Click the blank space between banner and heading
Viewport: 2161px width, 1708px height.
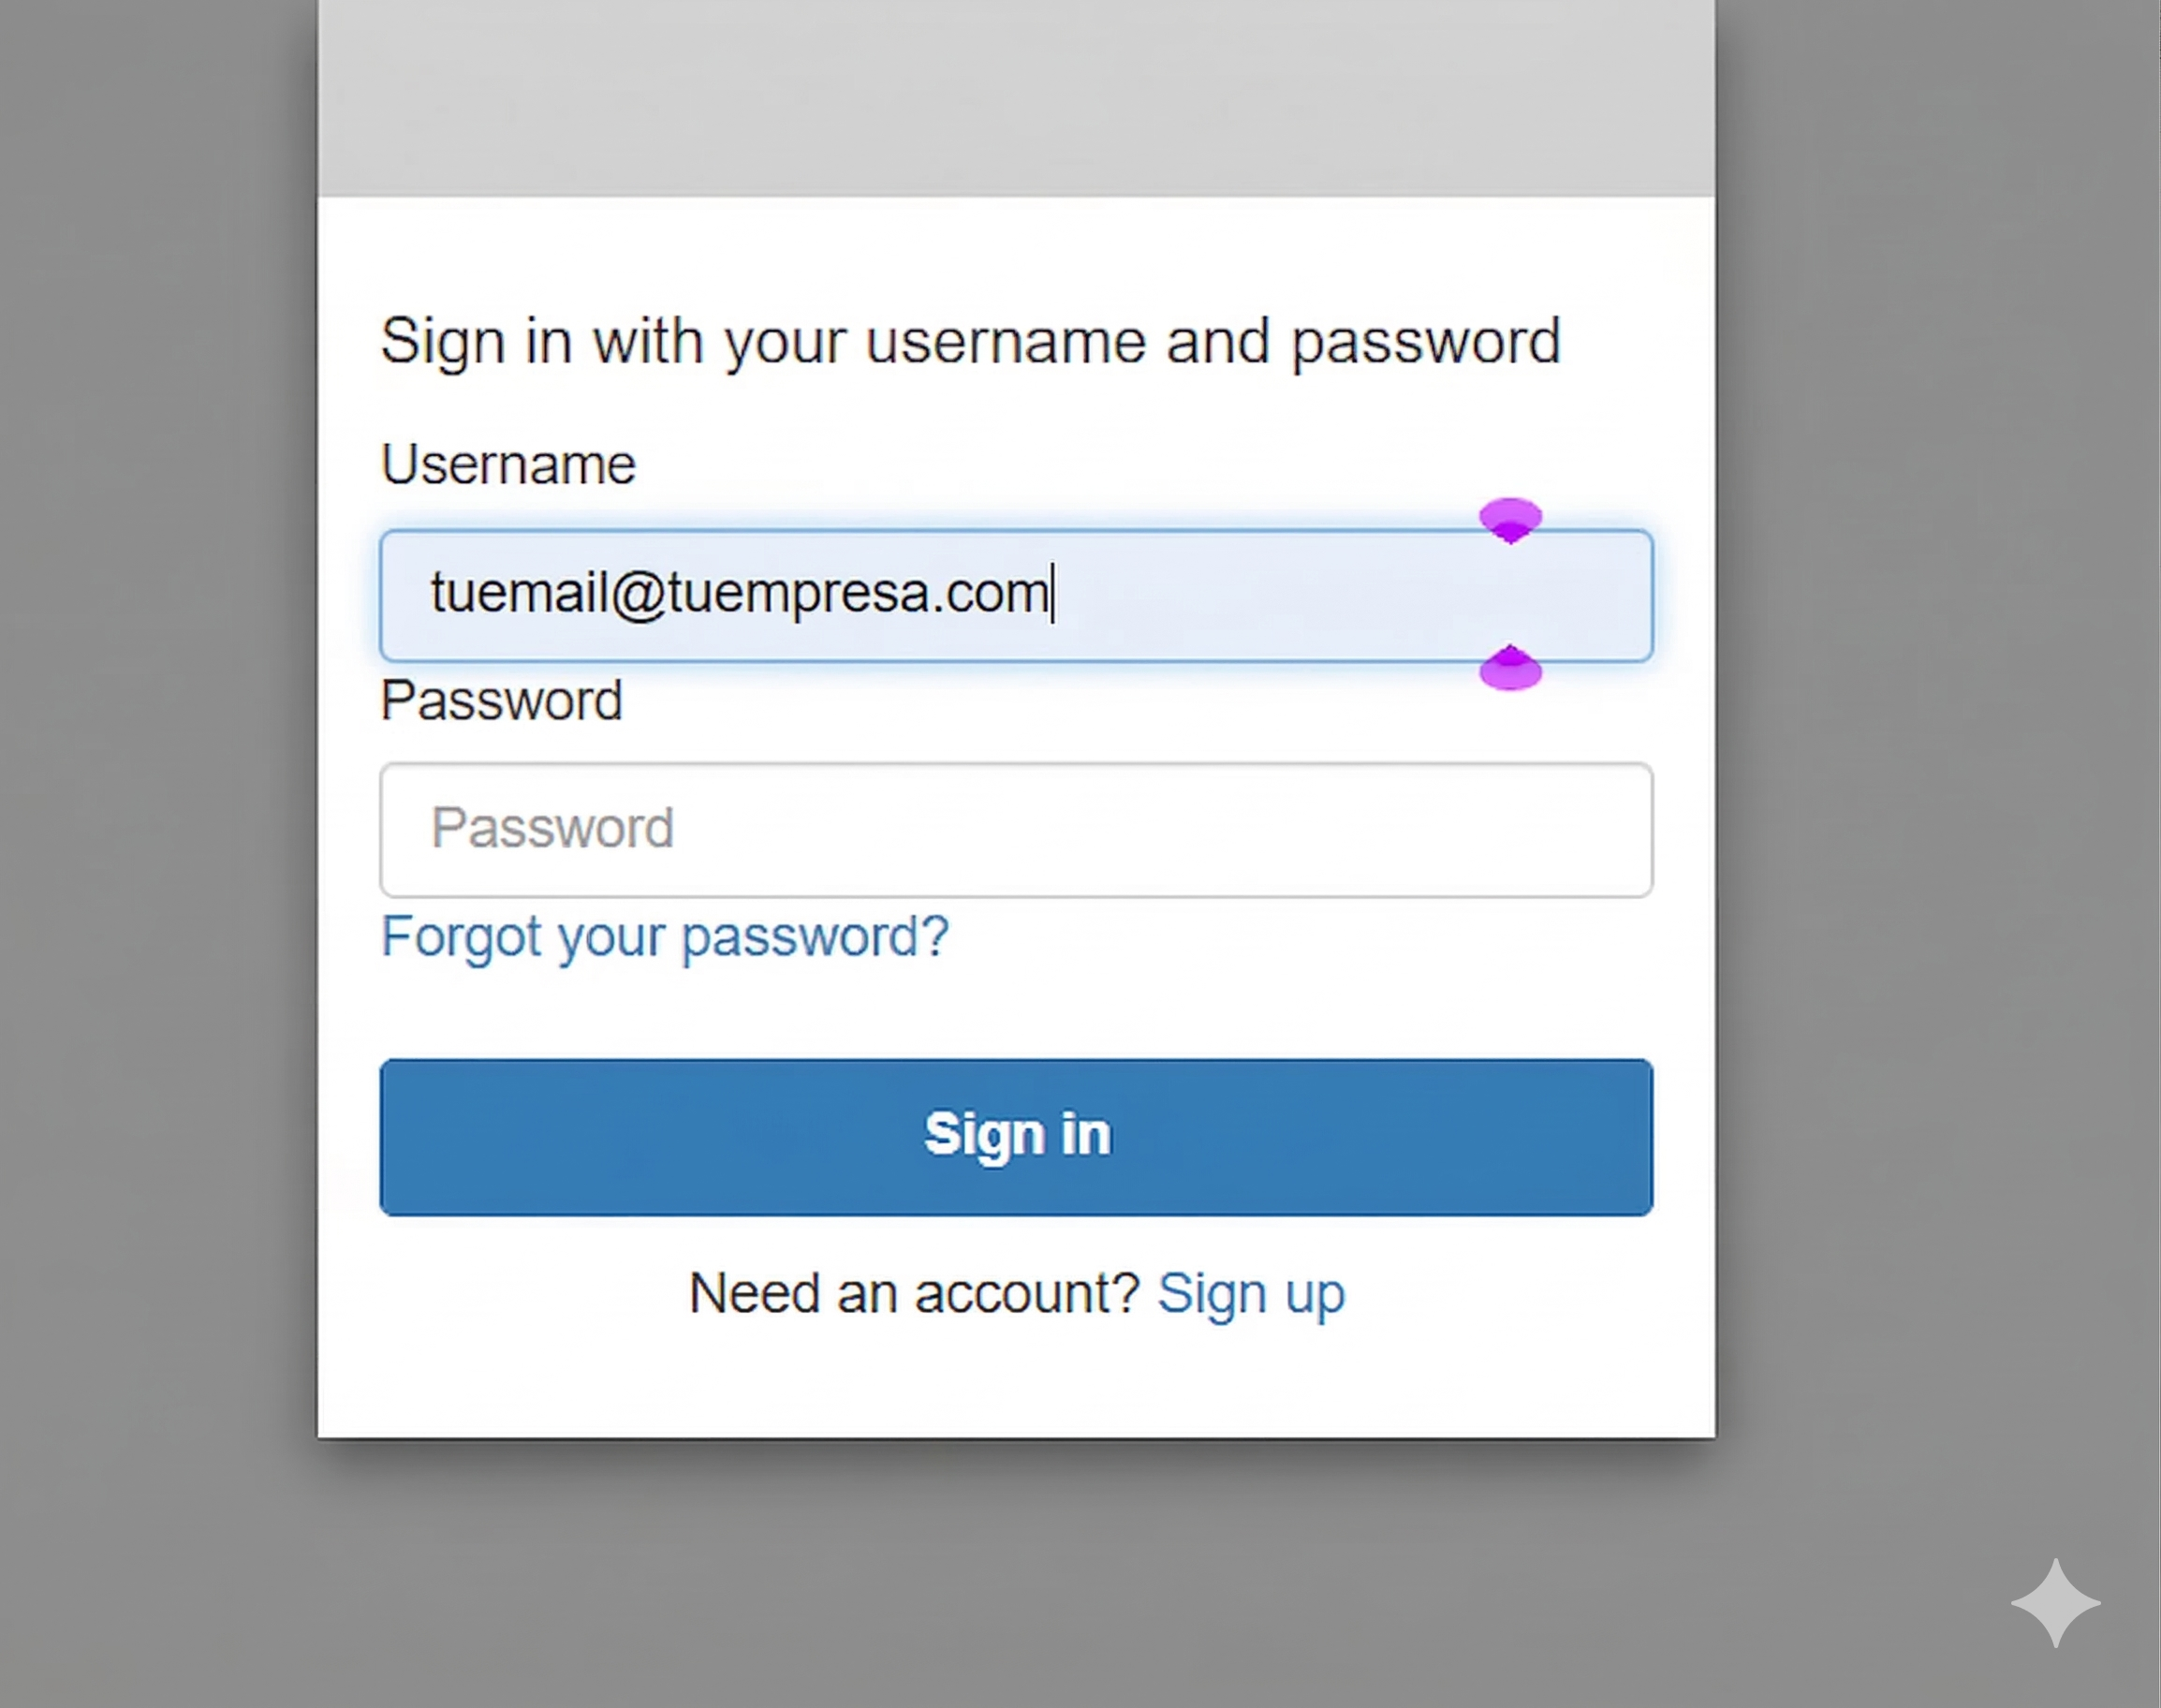coord(1015,250)
